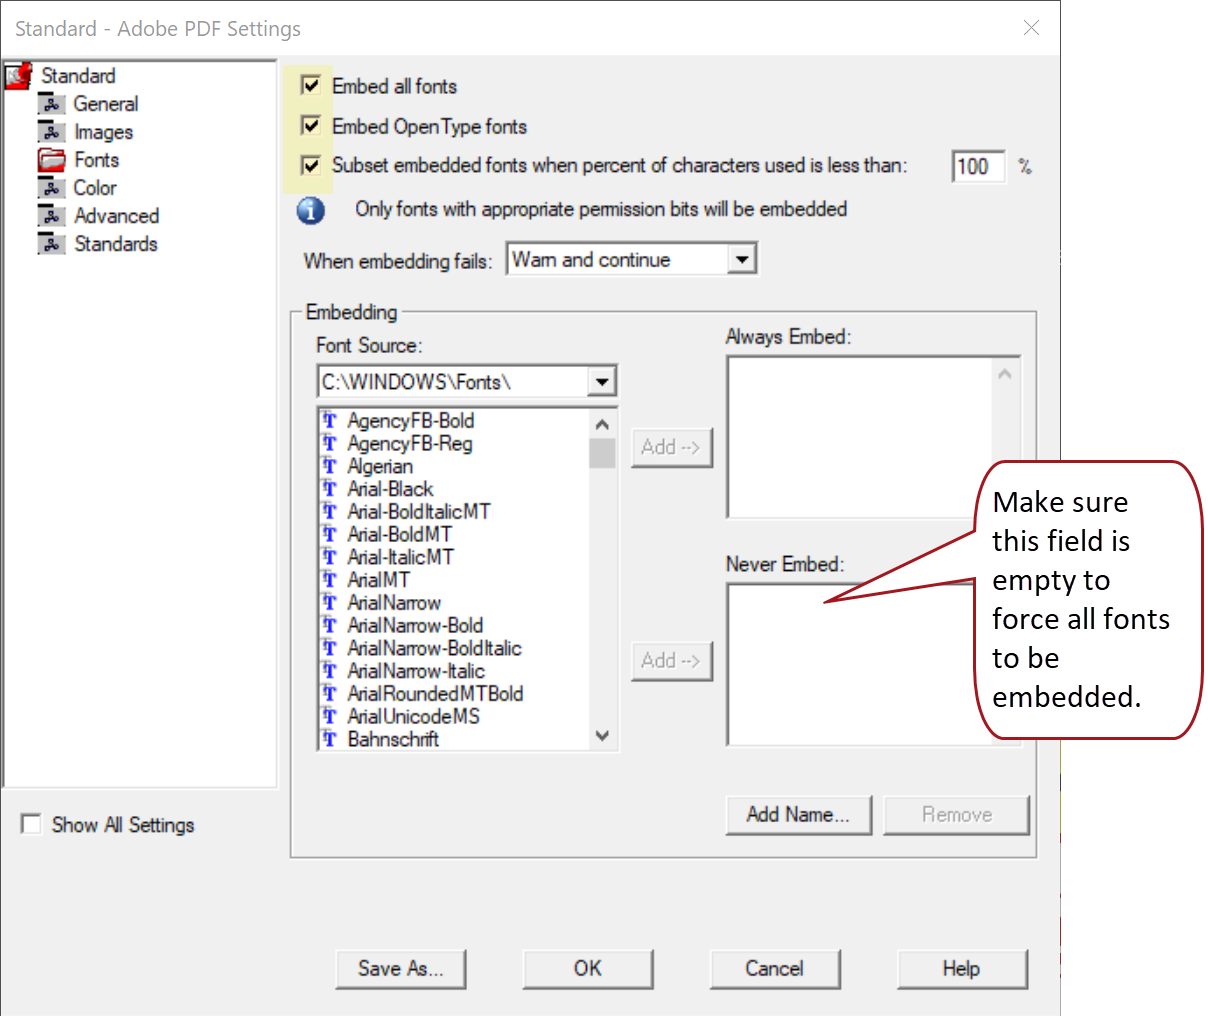The image size is (1208, 1016).
Task: Click the OK button
Action: 588,969
